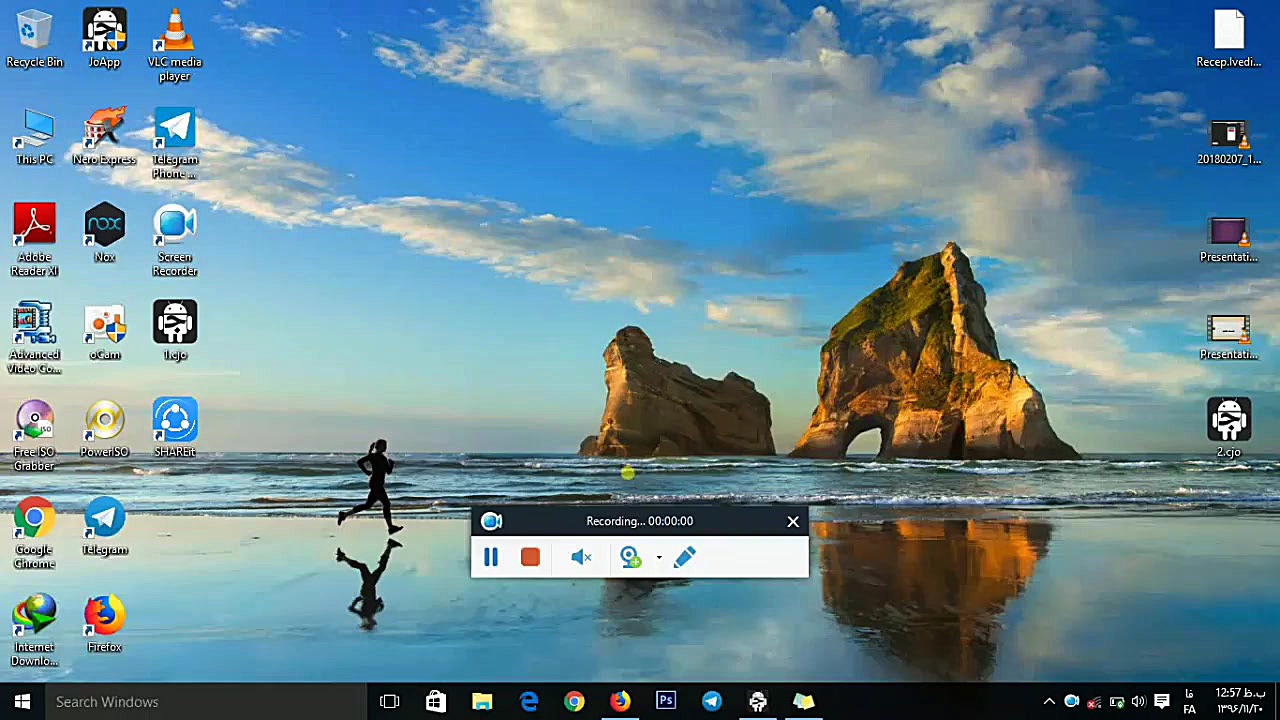The image size is (1280, 720).
Task: Open the Store from the taskbar
Action: click(436, 702)
